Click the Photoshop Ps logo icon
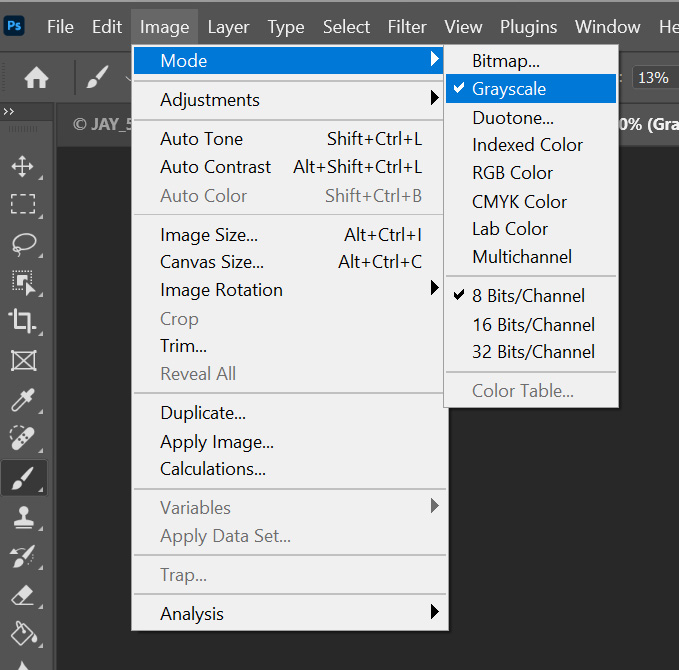Viewport: 679px width, 670px height. pyautogui.click(x=14, y=26)
